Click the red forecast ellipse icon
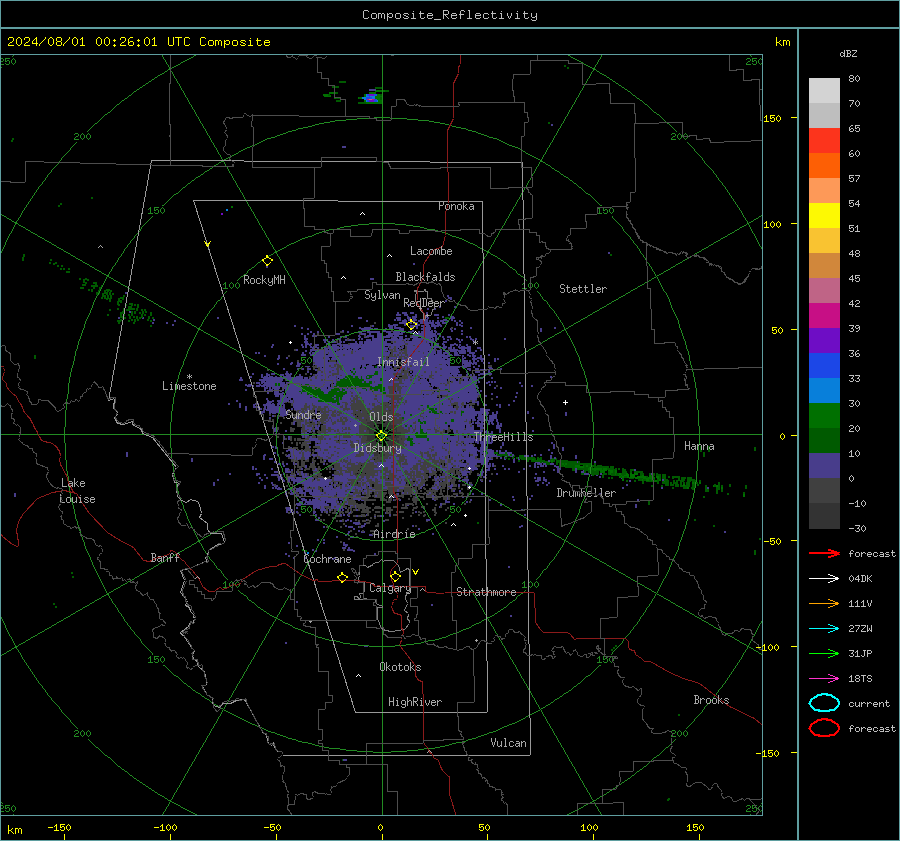Viewport: 900px width, 841px height. pos(824,728)
